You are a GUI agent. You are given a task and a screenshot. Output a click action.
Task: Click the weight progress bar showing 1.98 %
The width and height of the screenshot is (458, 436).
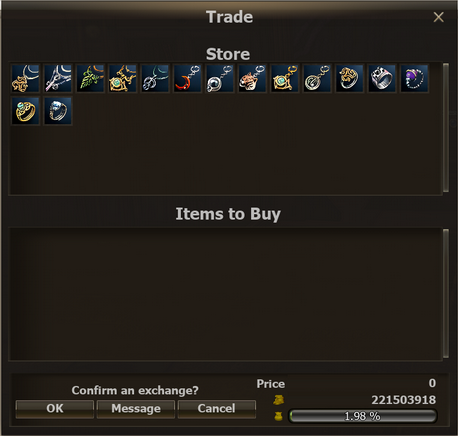(x=362, y=416)
